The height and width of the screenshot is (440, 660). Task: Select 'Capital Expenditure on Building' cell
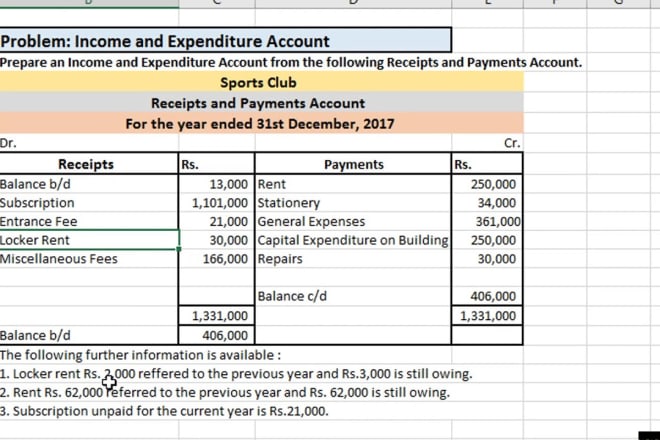tap(353, 240)
